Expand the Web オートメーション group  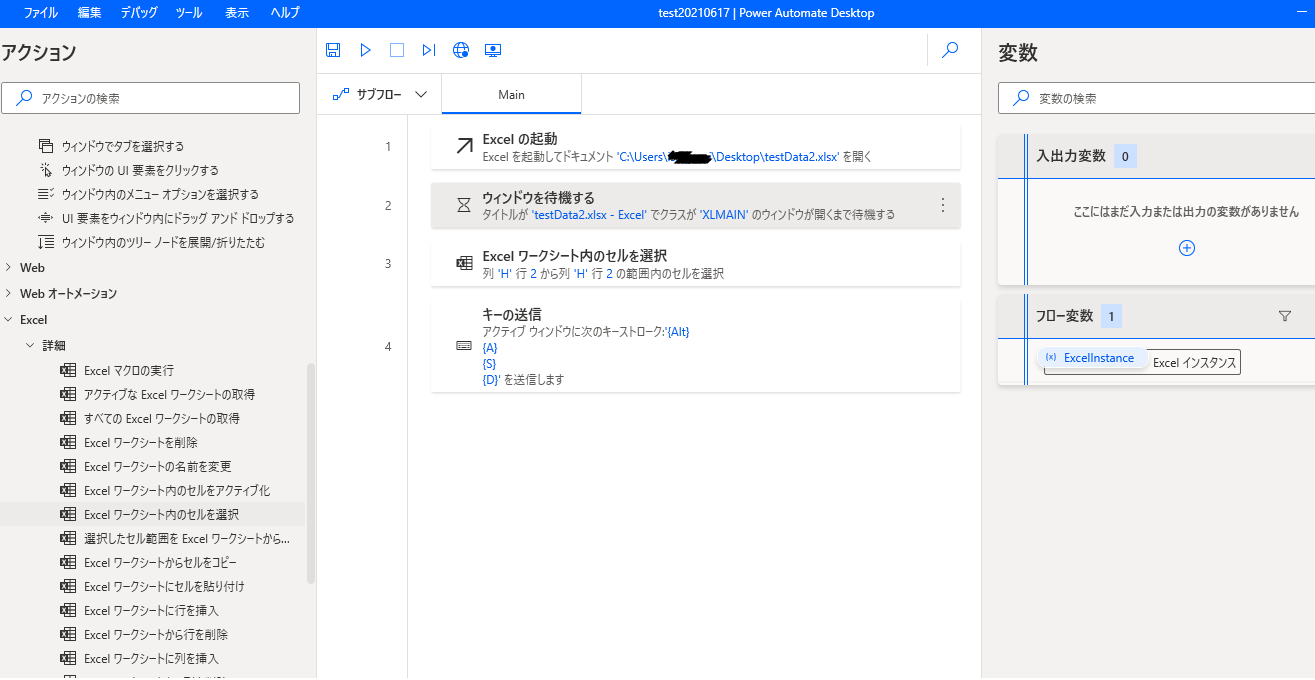[9, 294]
